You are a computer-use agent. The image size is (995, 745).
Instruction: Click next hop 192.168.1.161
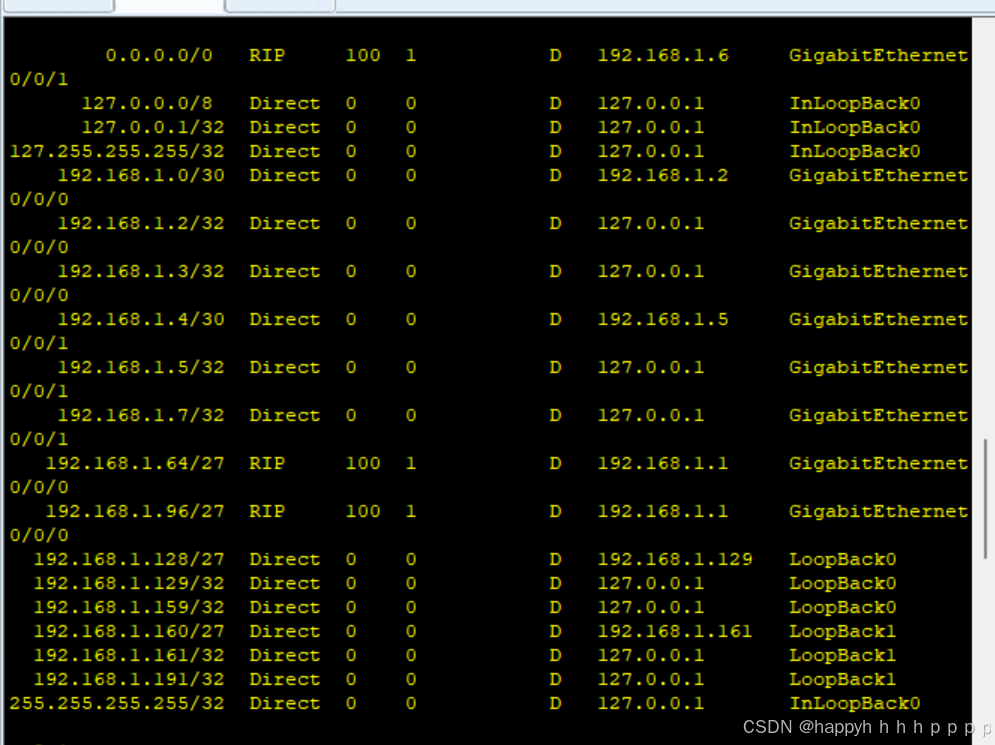[675, 631]
